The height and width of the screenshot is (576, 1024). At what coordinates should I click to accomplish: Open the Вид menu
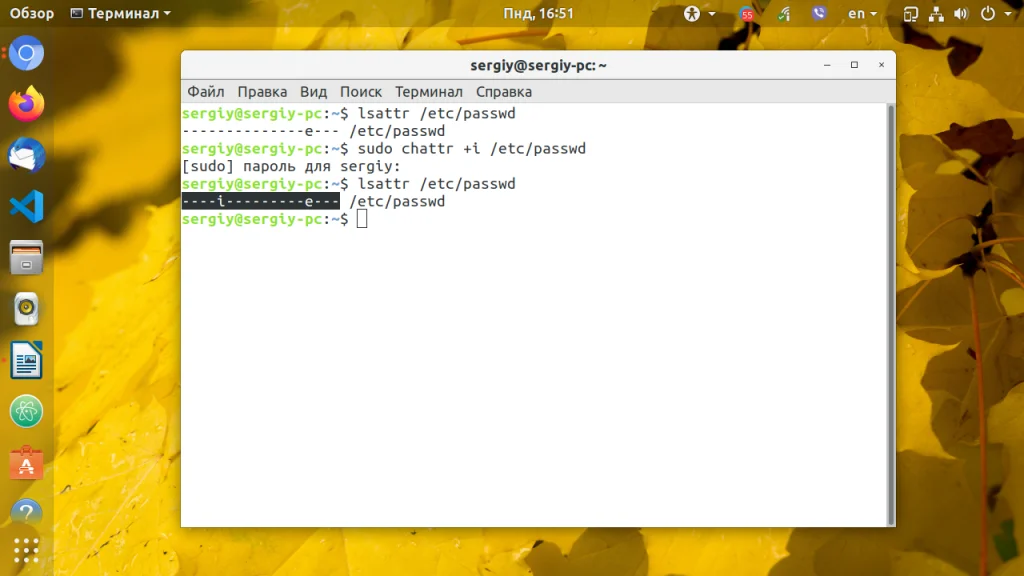(313, 91)
